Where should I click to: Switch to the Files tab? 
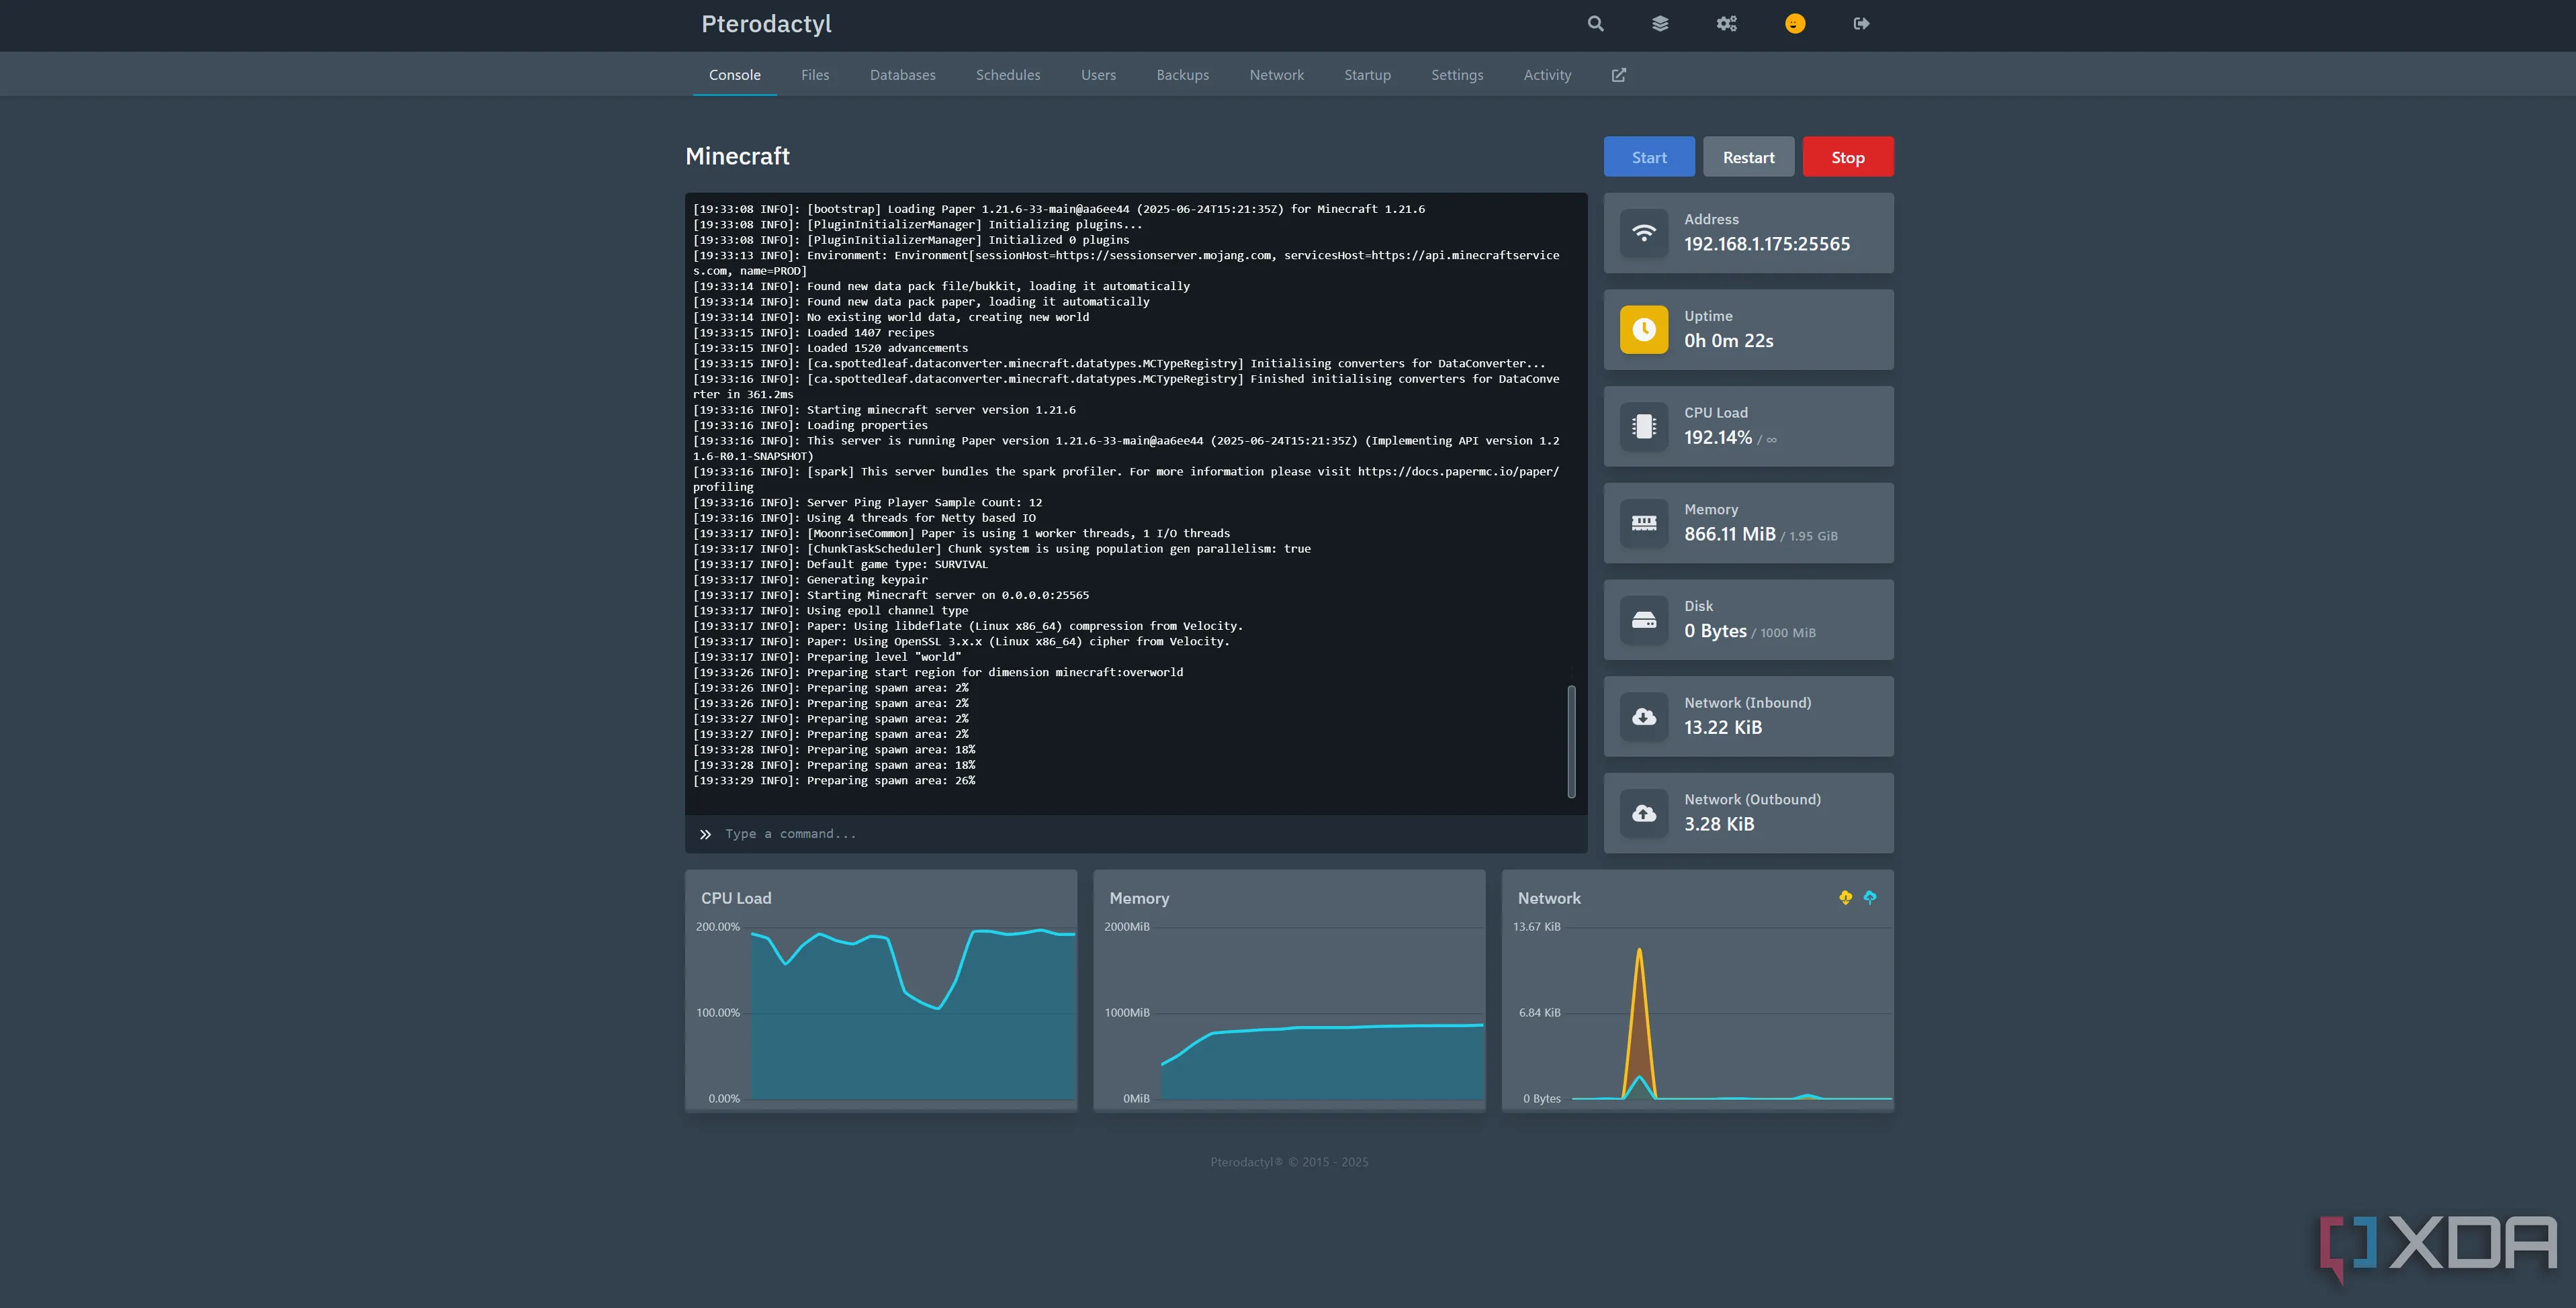pos(814,75)
